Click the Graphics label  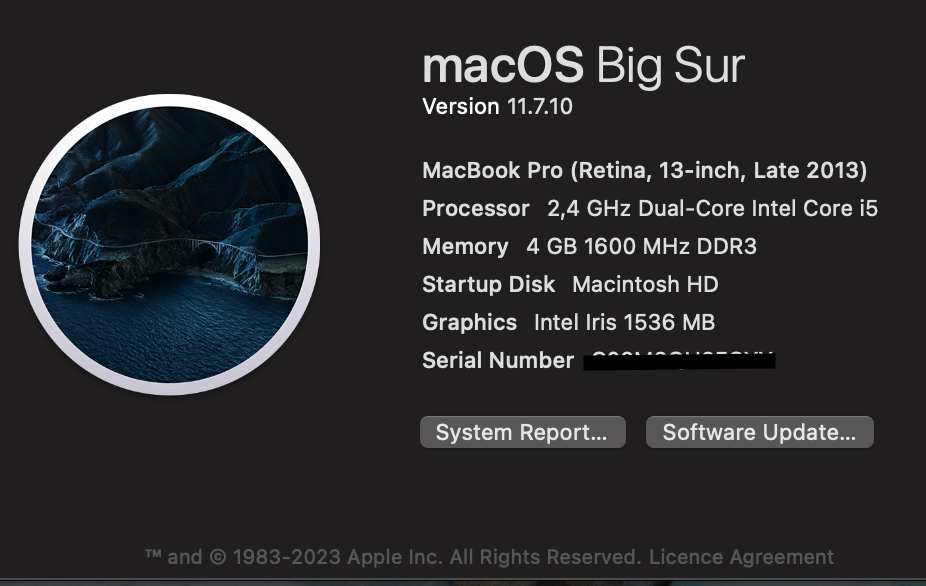[469, 322]
